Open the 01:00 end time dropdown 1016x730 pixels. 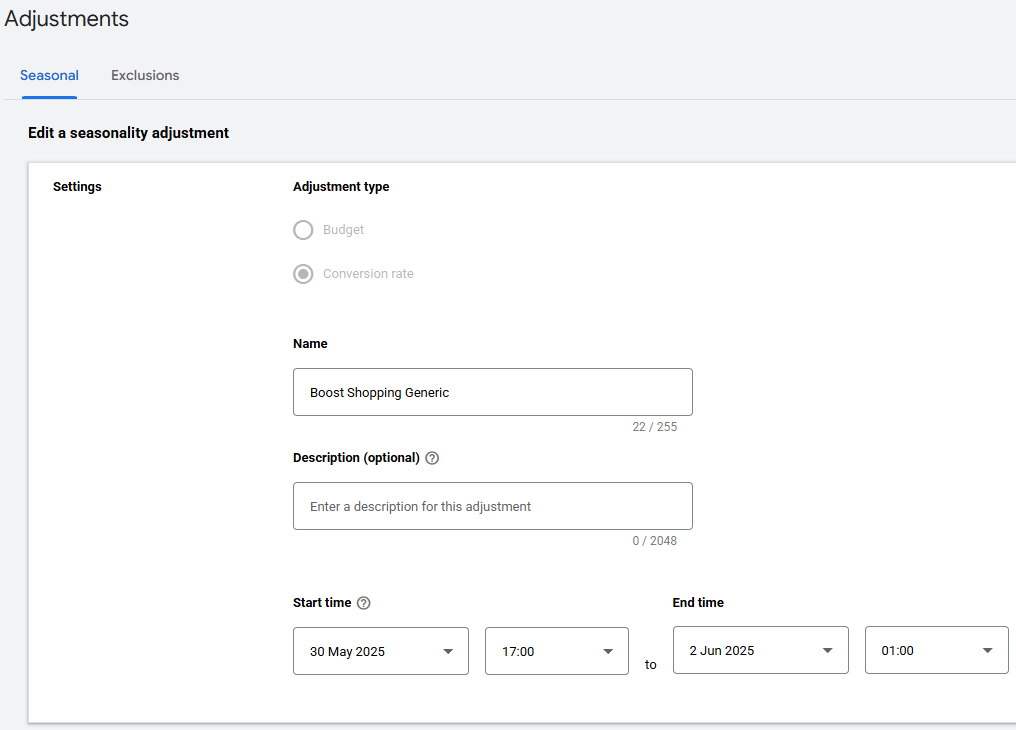pos(936,650)
